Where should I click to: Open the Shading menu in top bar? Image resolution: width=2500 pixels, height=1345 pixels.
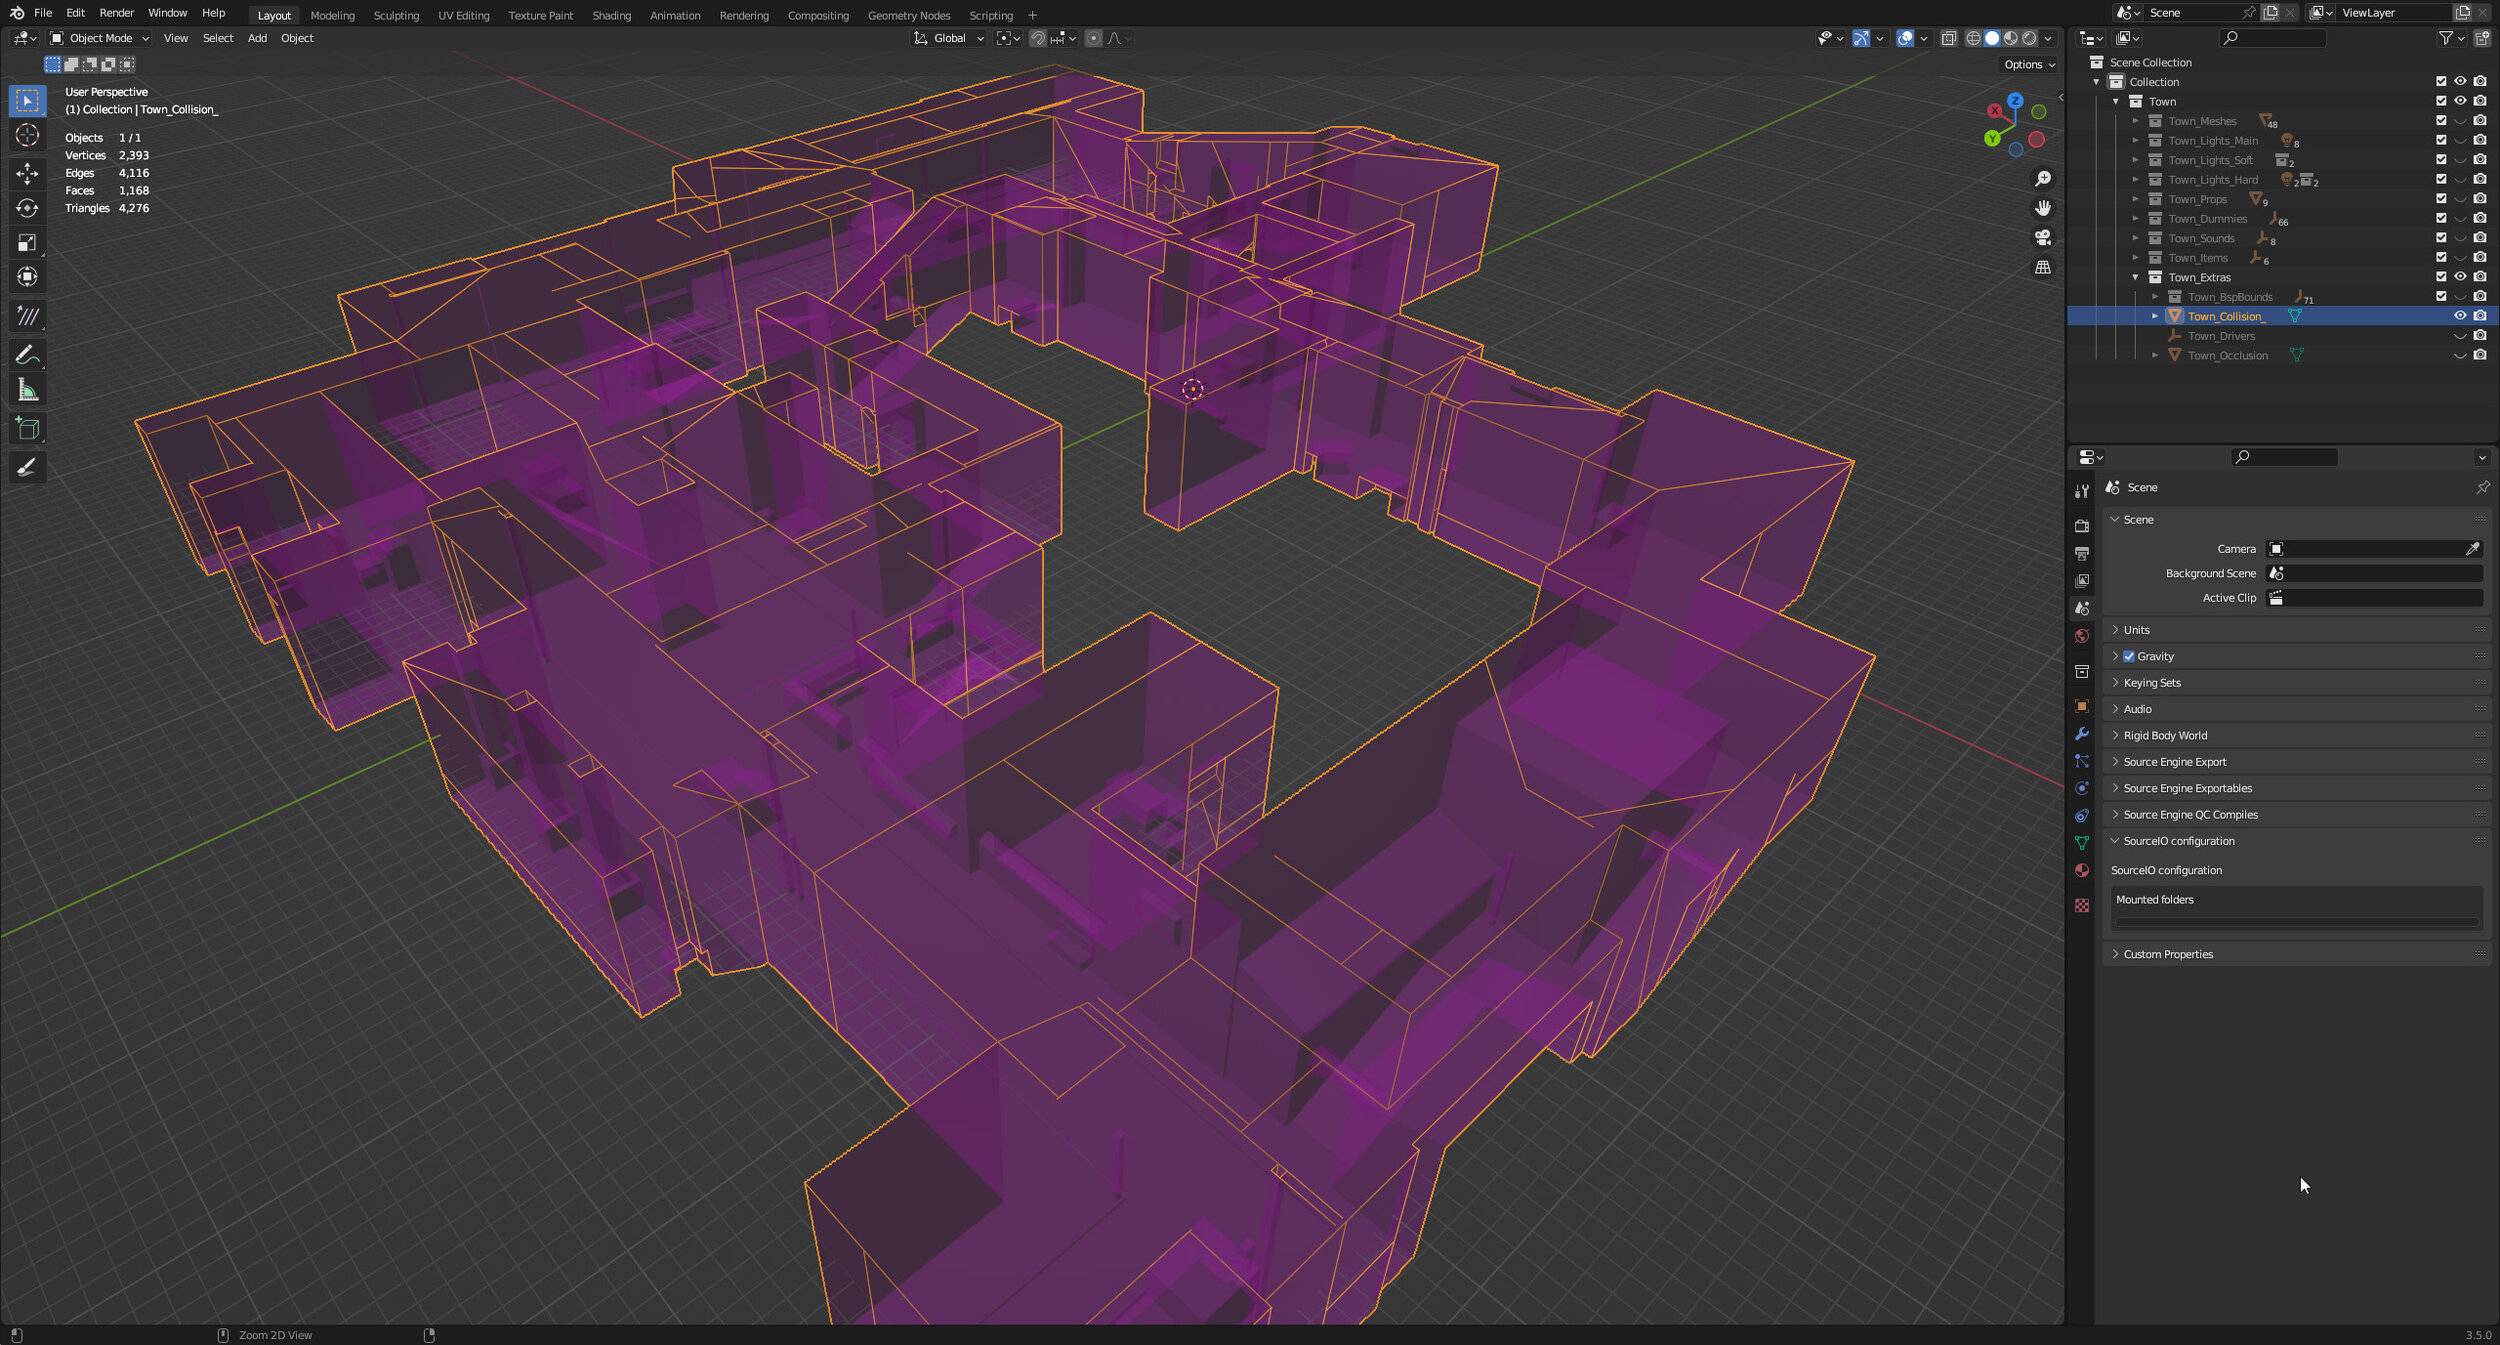tap(611, 15)
